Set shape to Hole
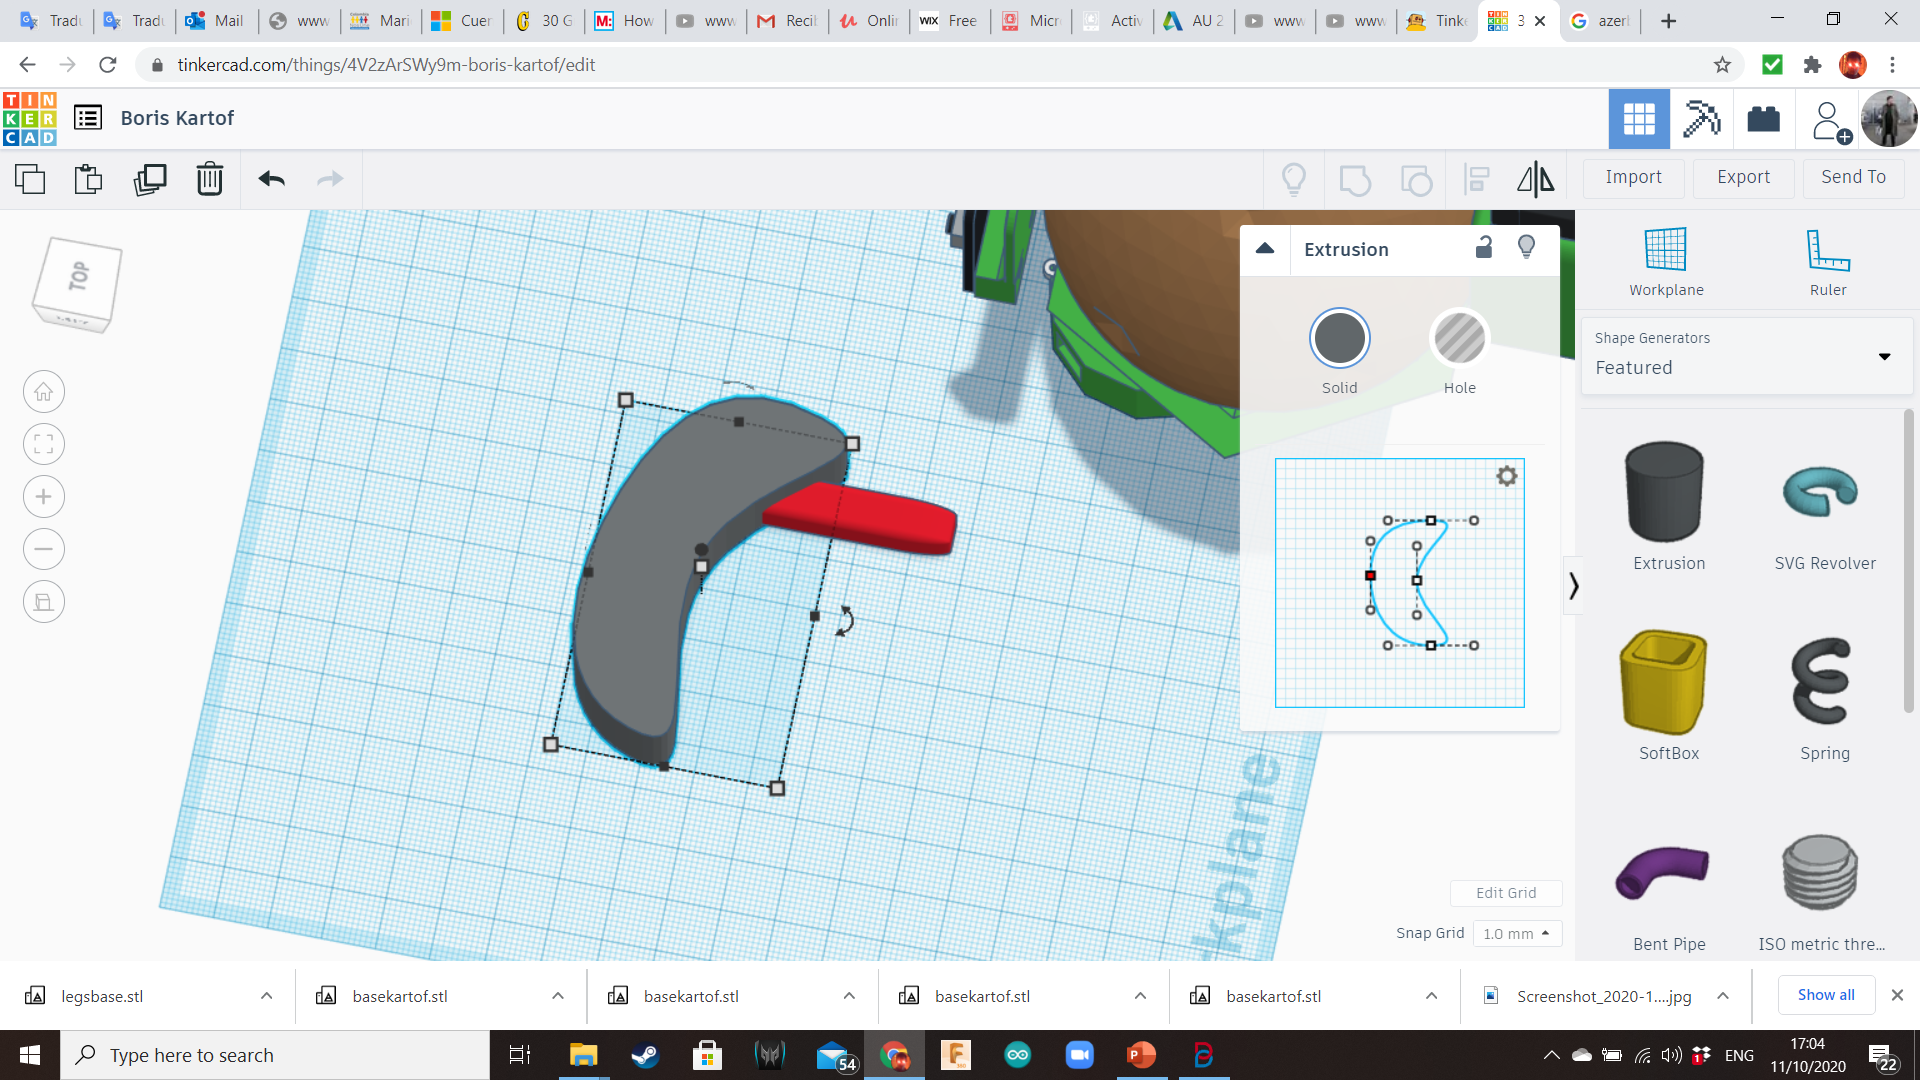1920x1080 pixels. pyautogui.click(x=1459, y=339)
